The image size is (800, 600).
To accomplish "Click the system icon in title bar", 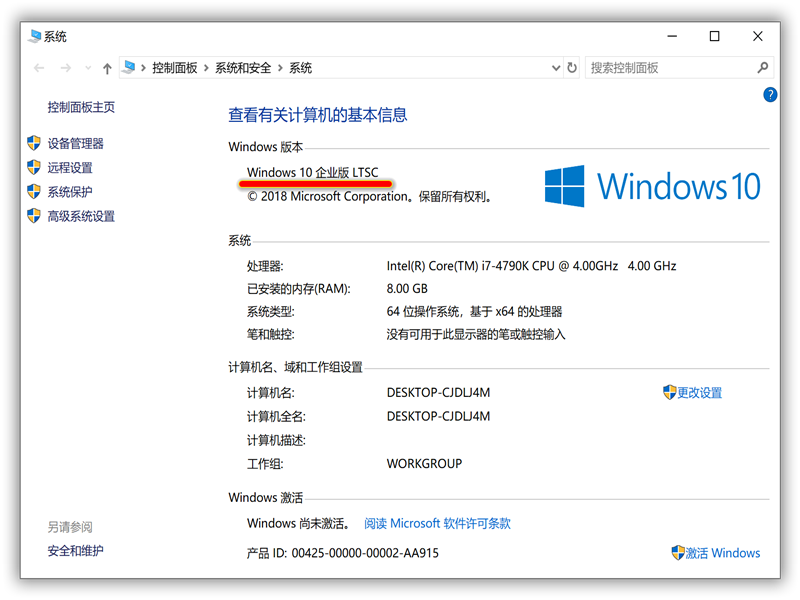I will click(35, 36).
